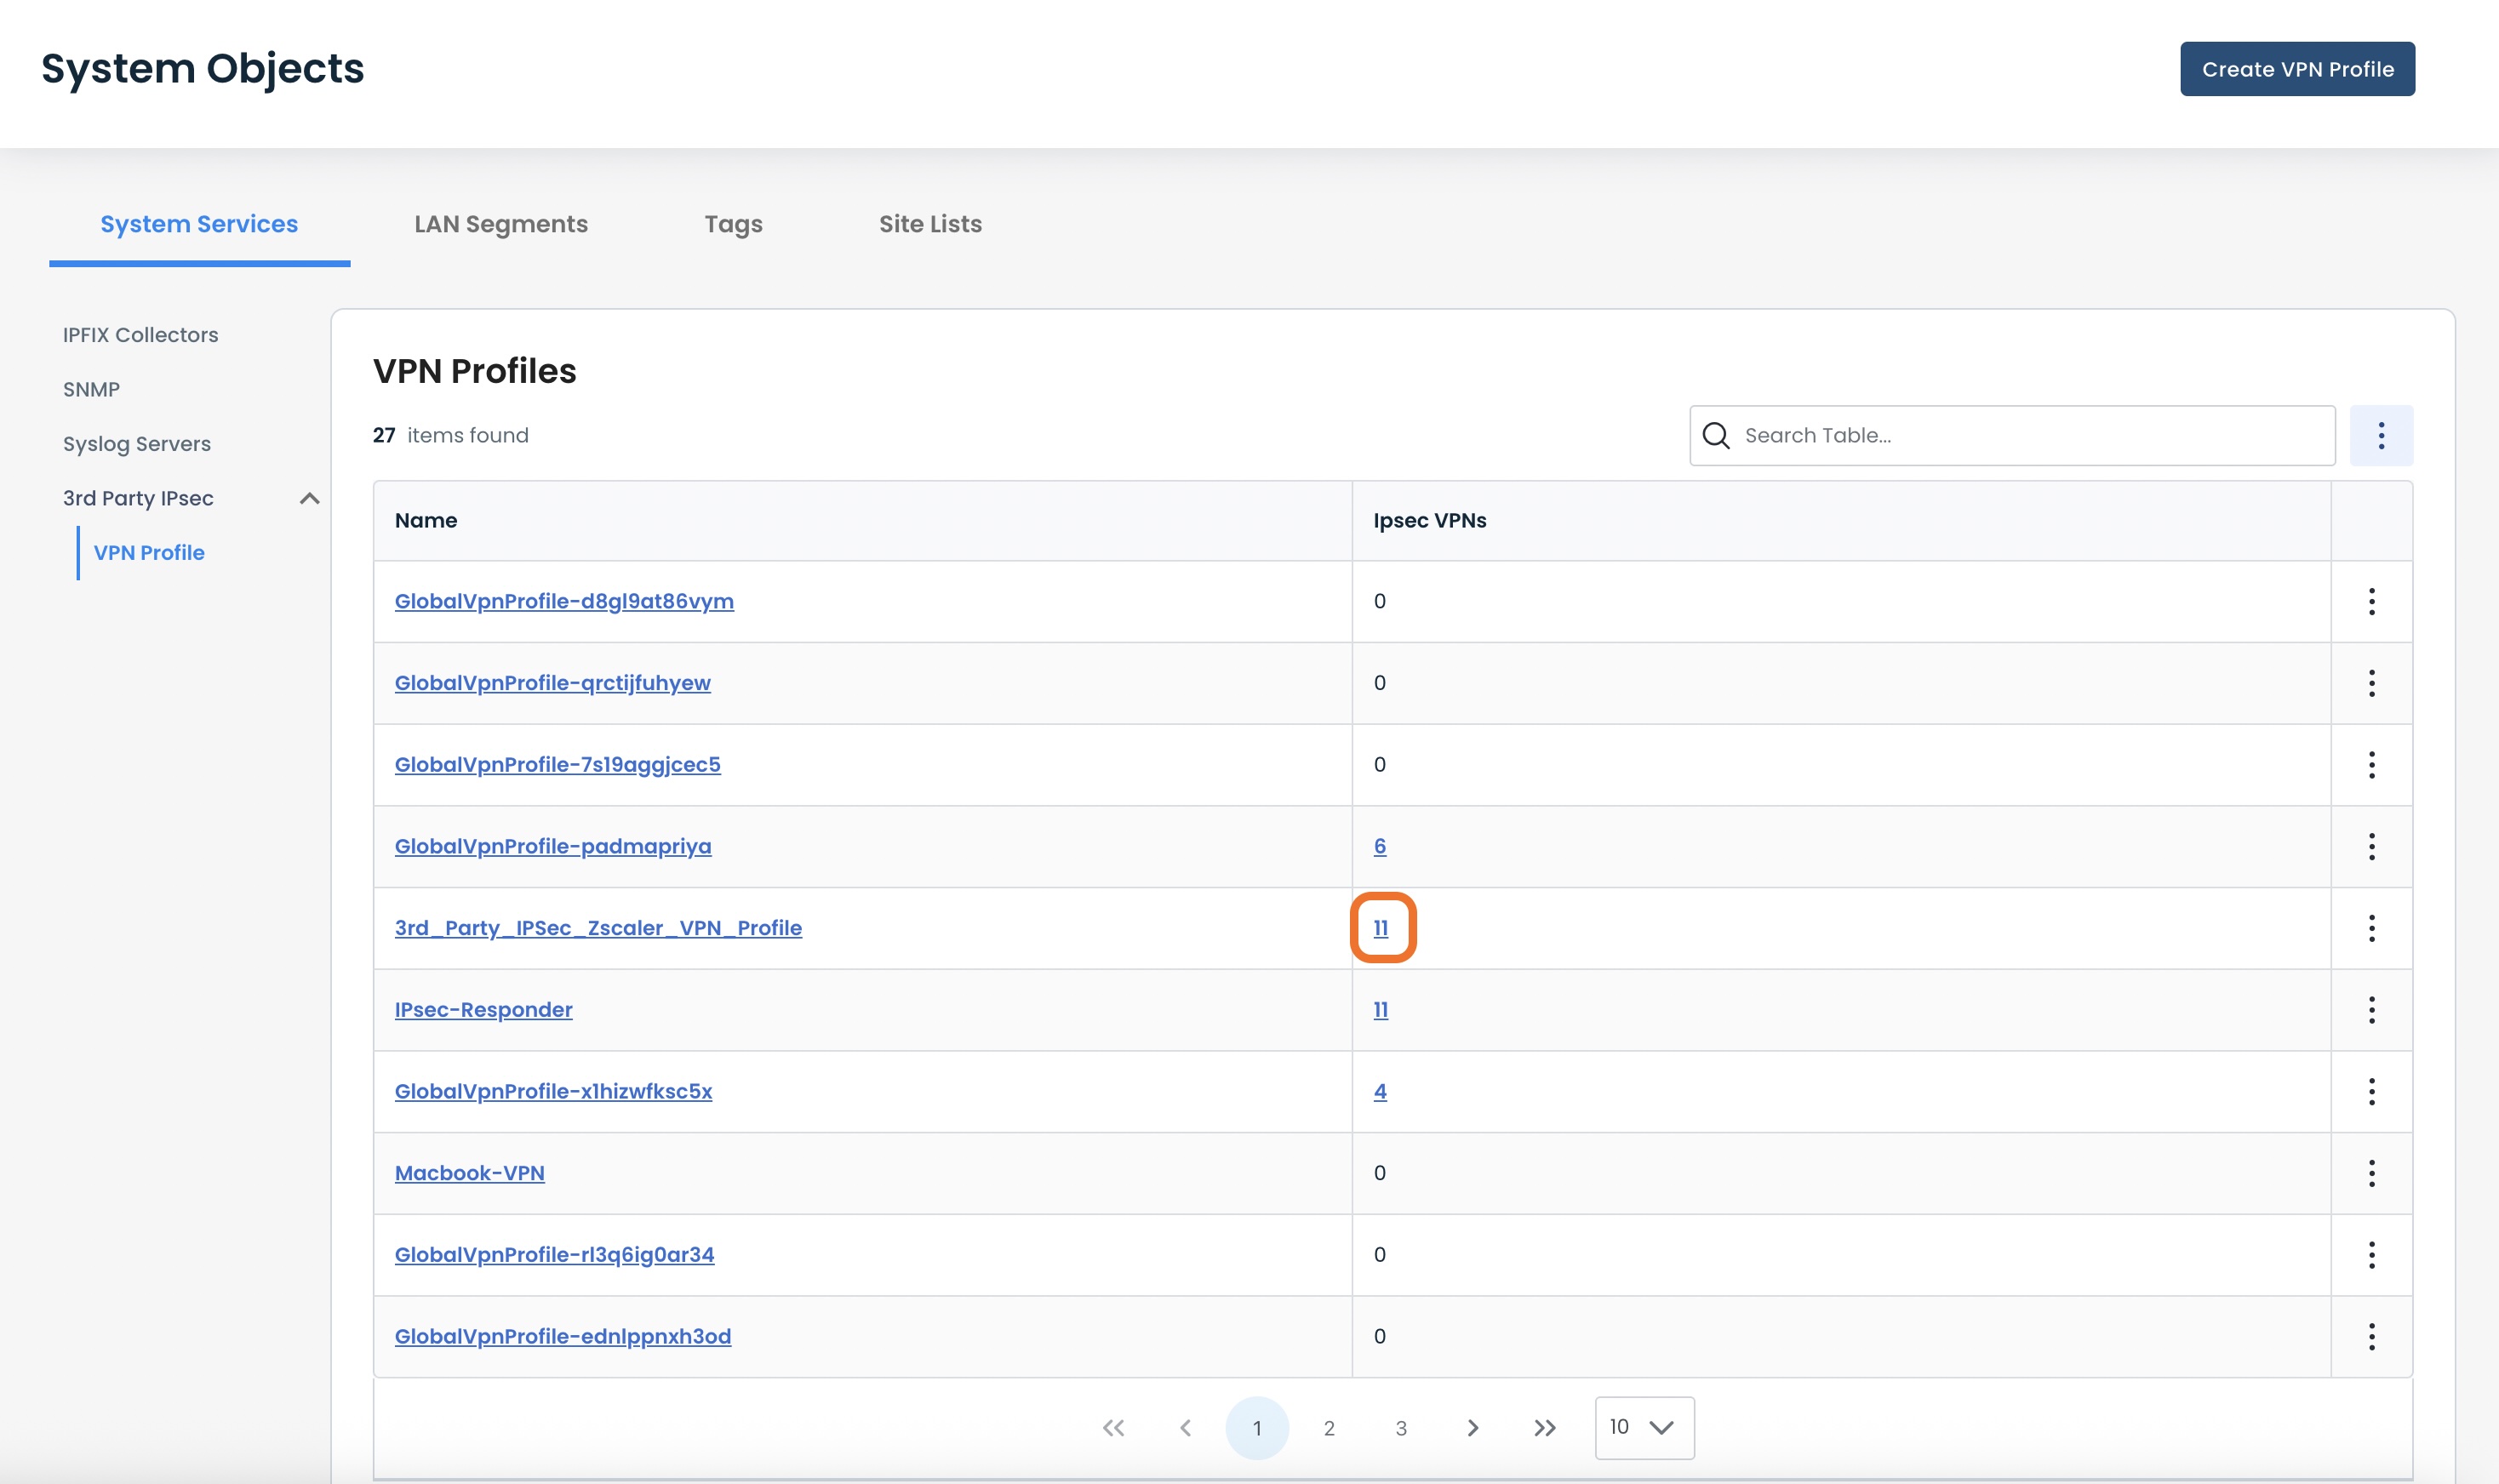Click Ipsec VPNs count 11 for IPsec-Responder
The width and height of the screenshot is (2499, 1484).
pos(1380,1010)
